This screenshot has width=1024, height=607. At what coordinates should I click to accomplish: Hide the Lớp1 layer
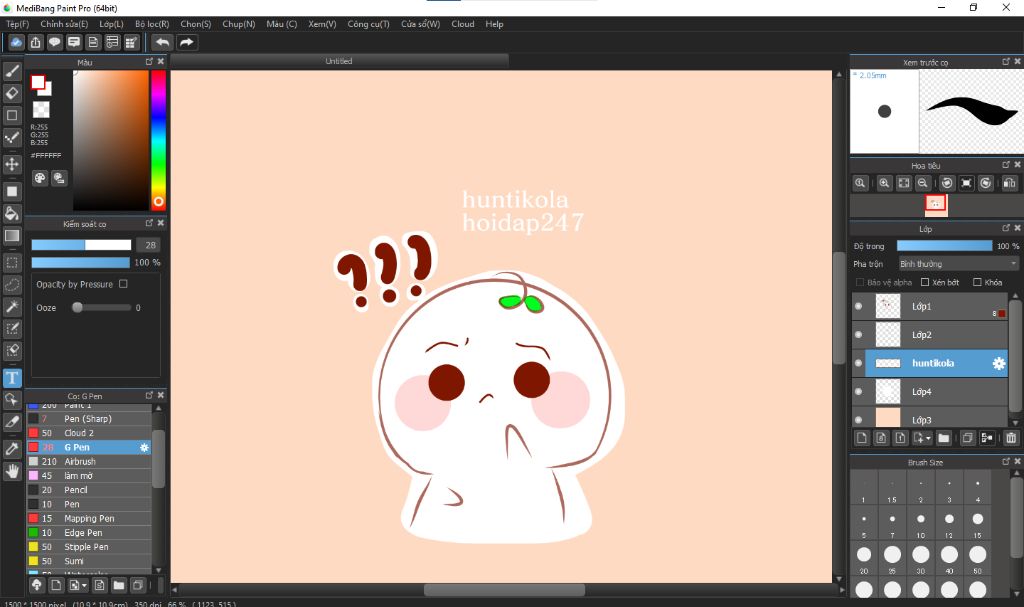tap(859, 306)
